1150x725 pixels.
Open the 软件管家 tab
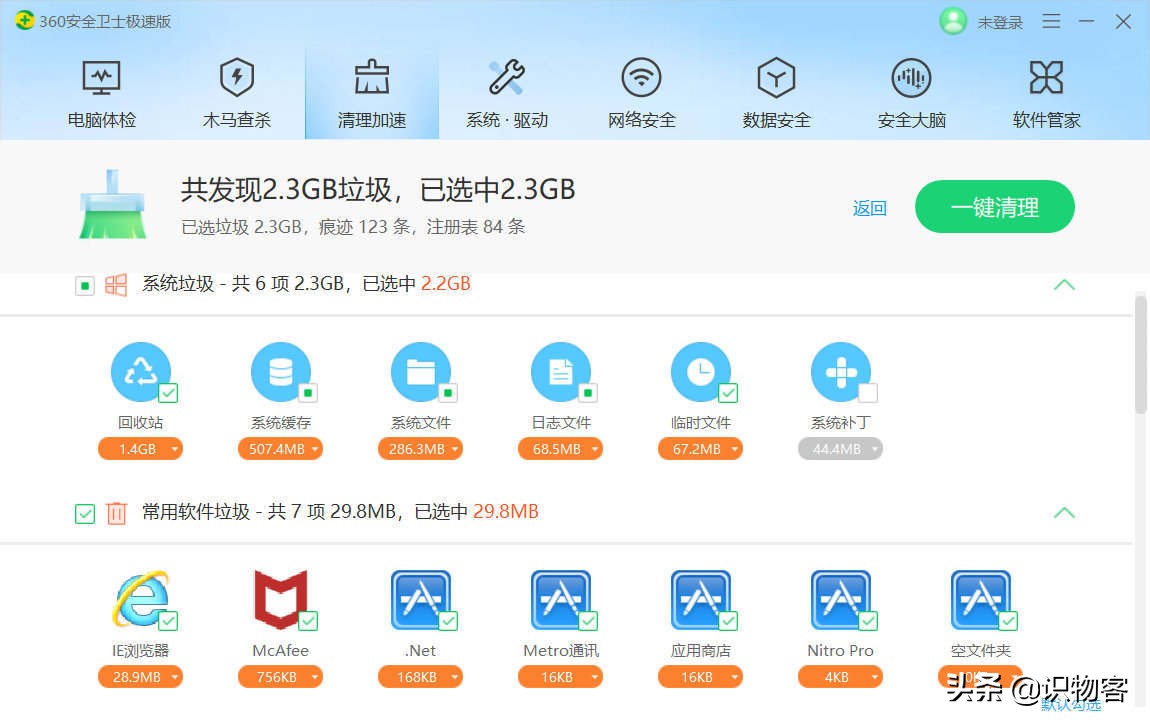click(x=1046, y=90)
